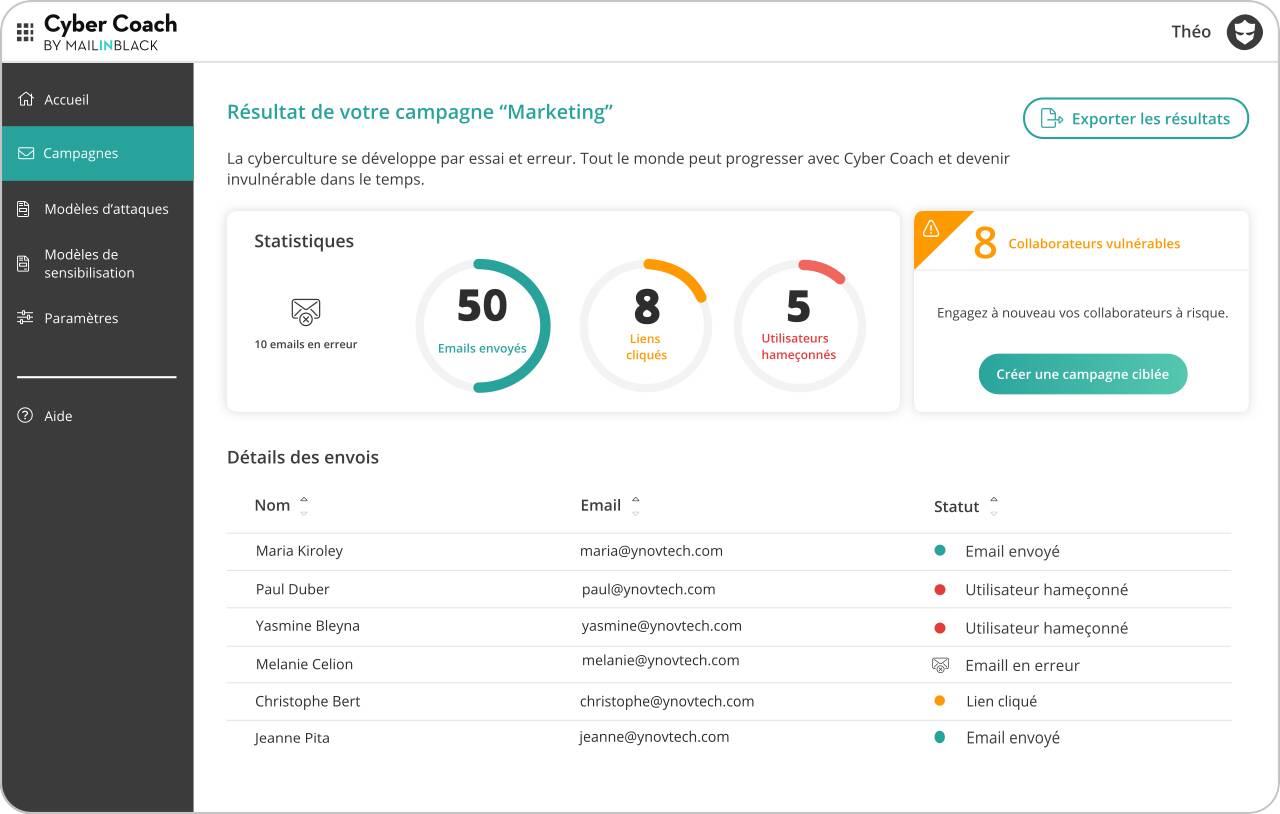
Task: Select the name Paul Duber
Action: coord(292,589)
